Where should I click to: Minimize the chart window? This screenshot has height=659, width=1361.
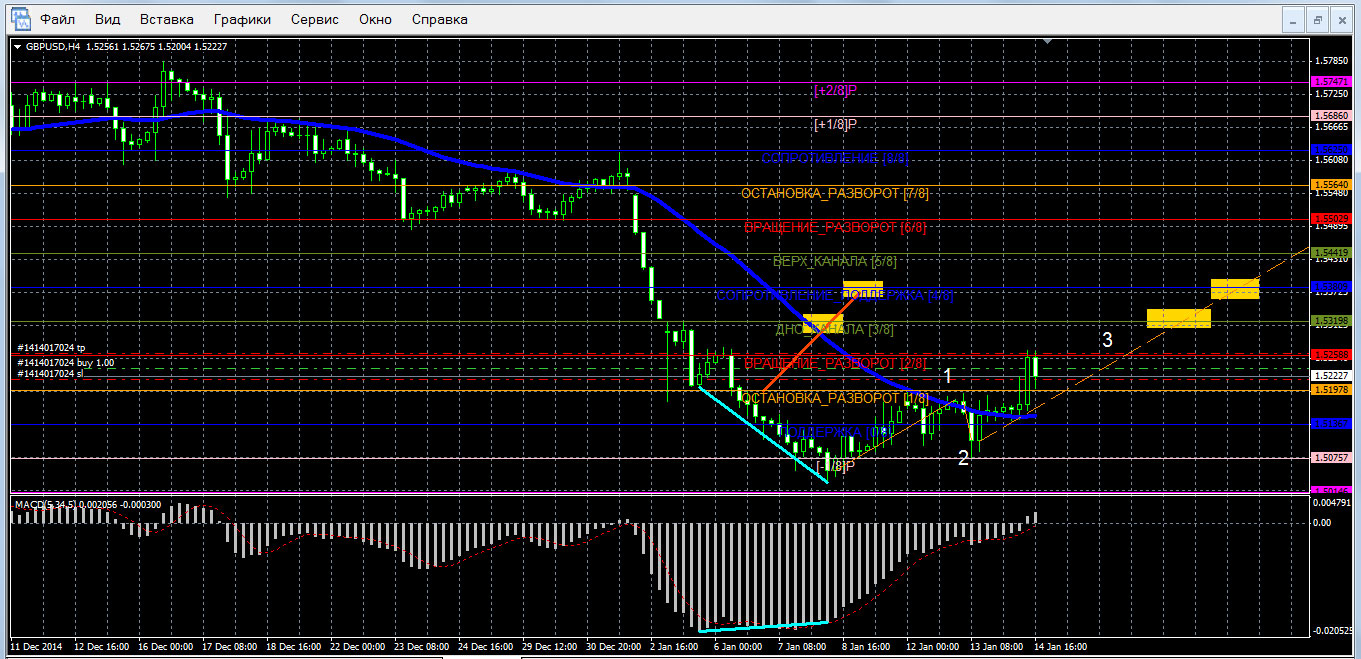point(1294,19)
